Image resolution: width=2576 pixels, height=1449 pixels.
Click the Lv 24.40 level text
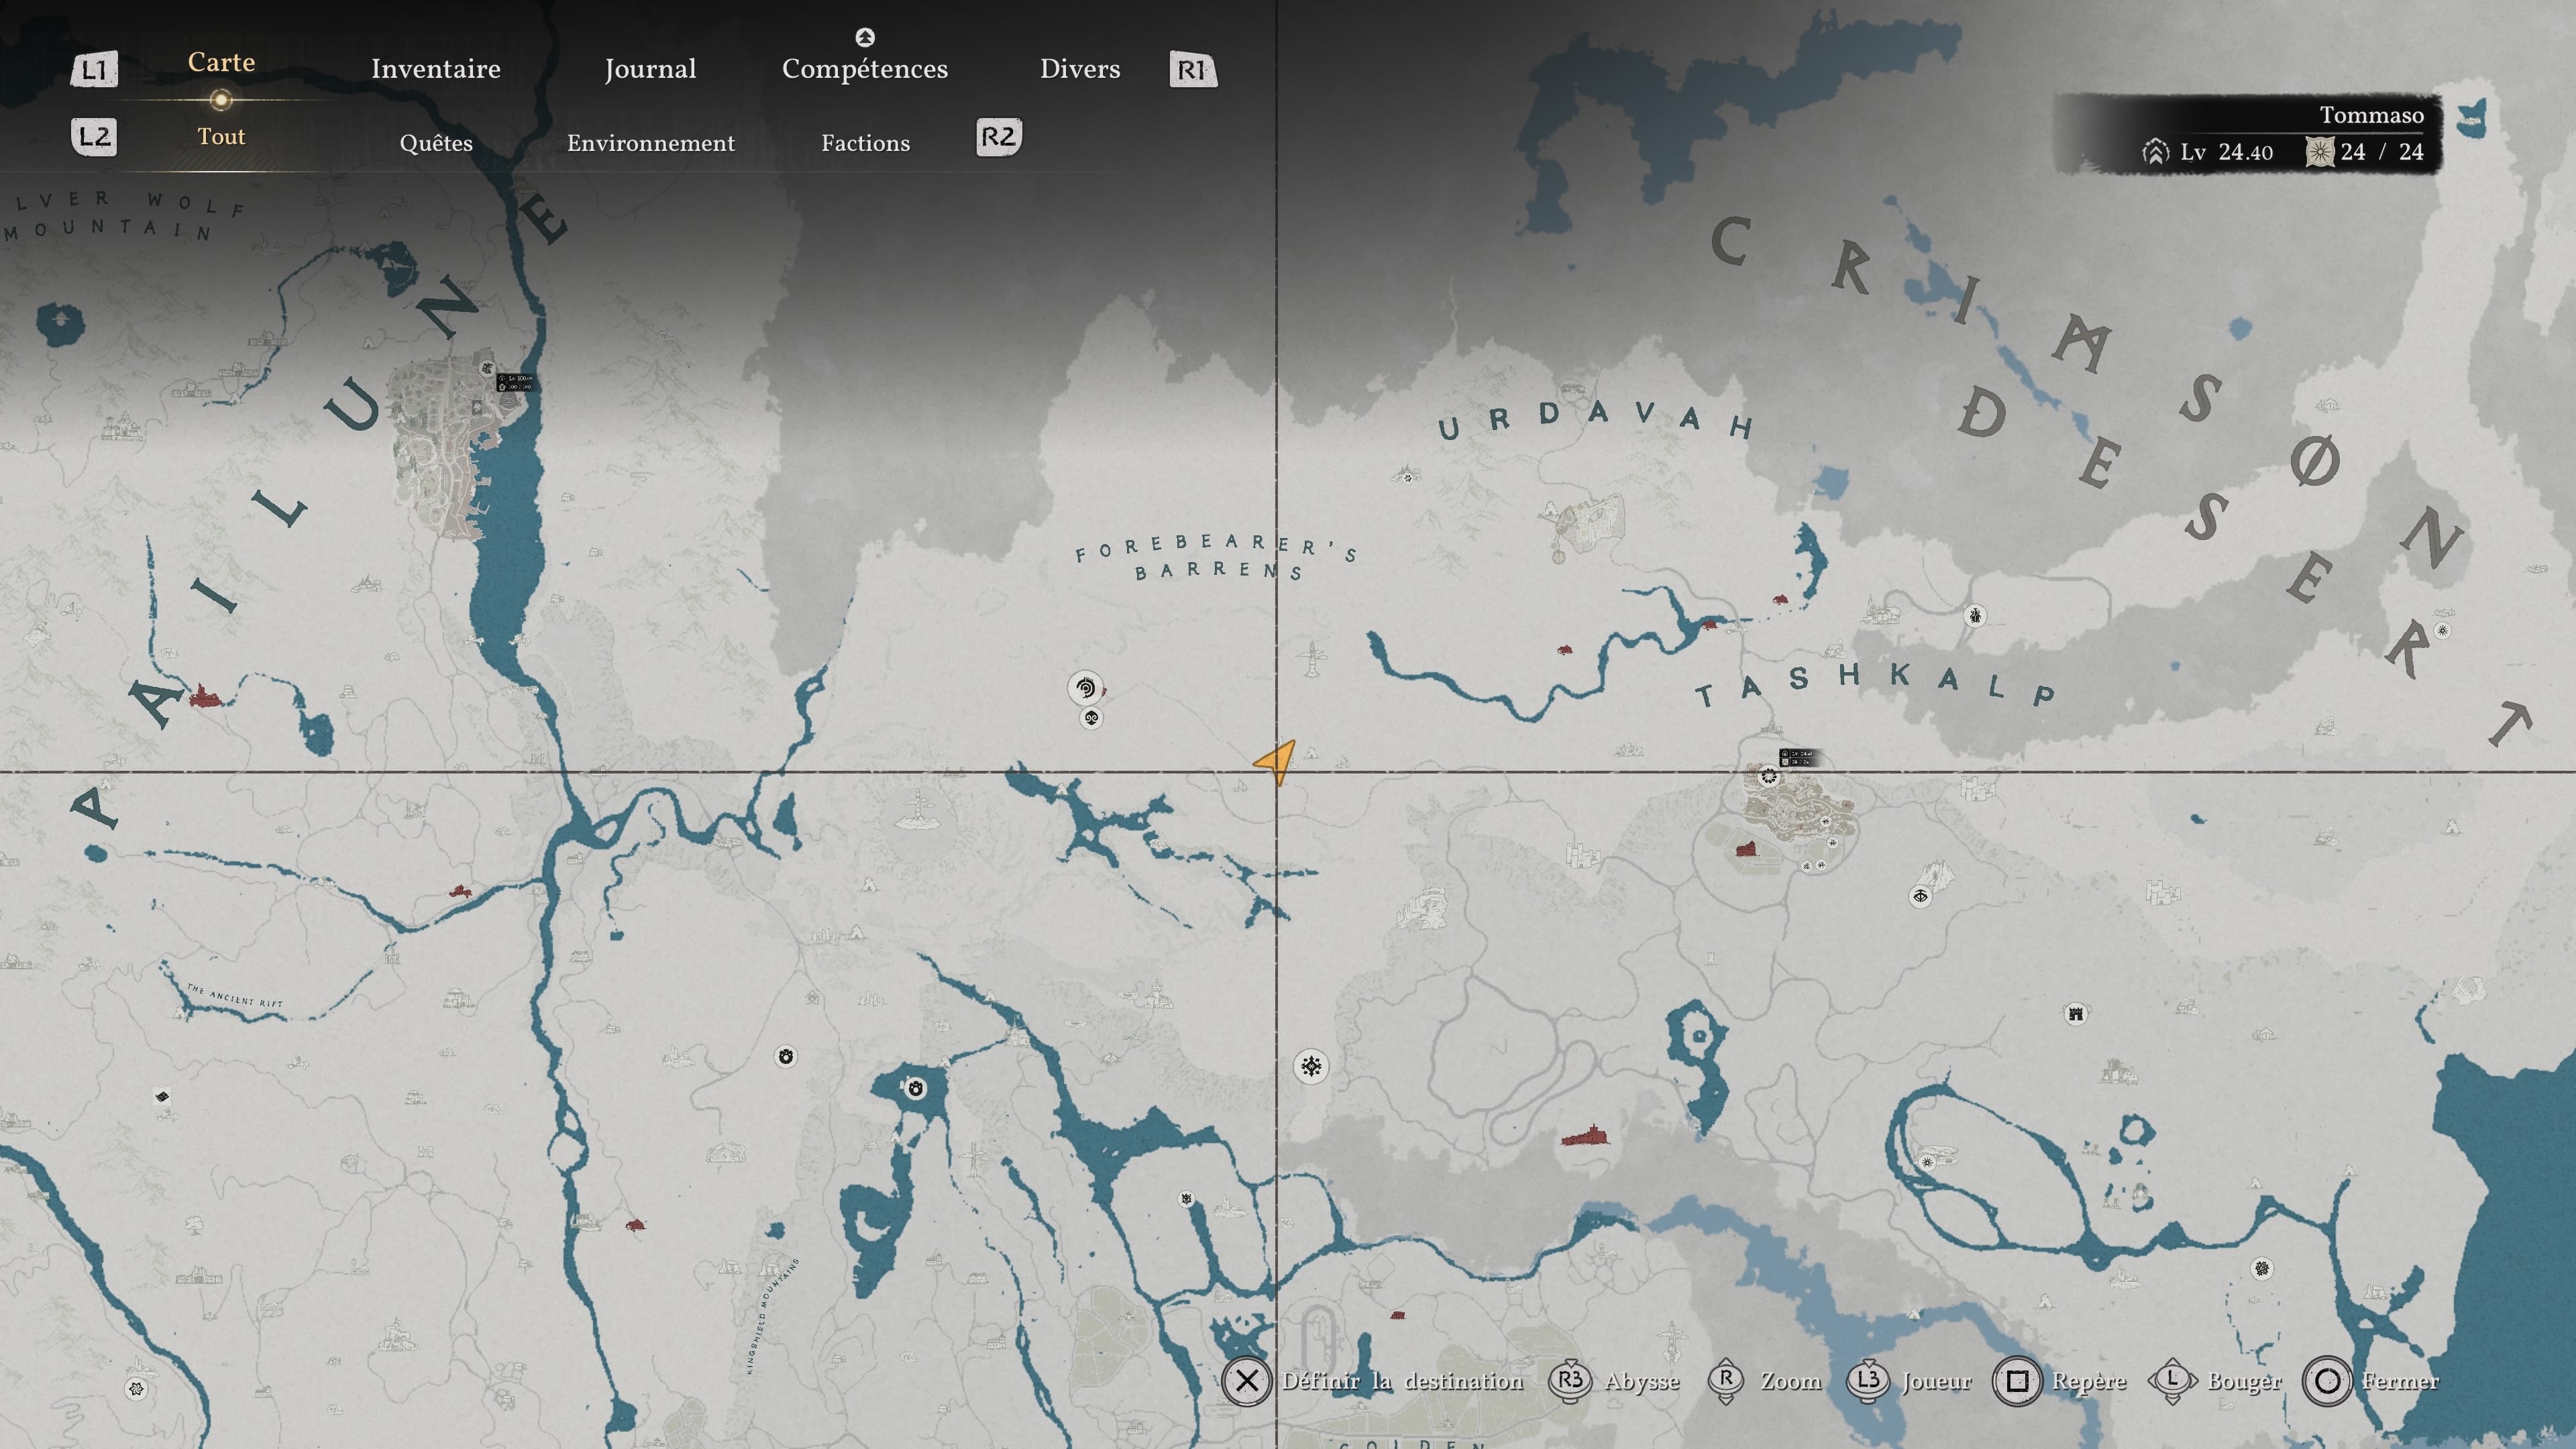[x=2226, y=152]
